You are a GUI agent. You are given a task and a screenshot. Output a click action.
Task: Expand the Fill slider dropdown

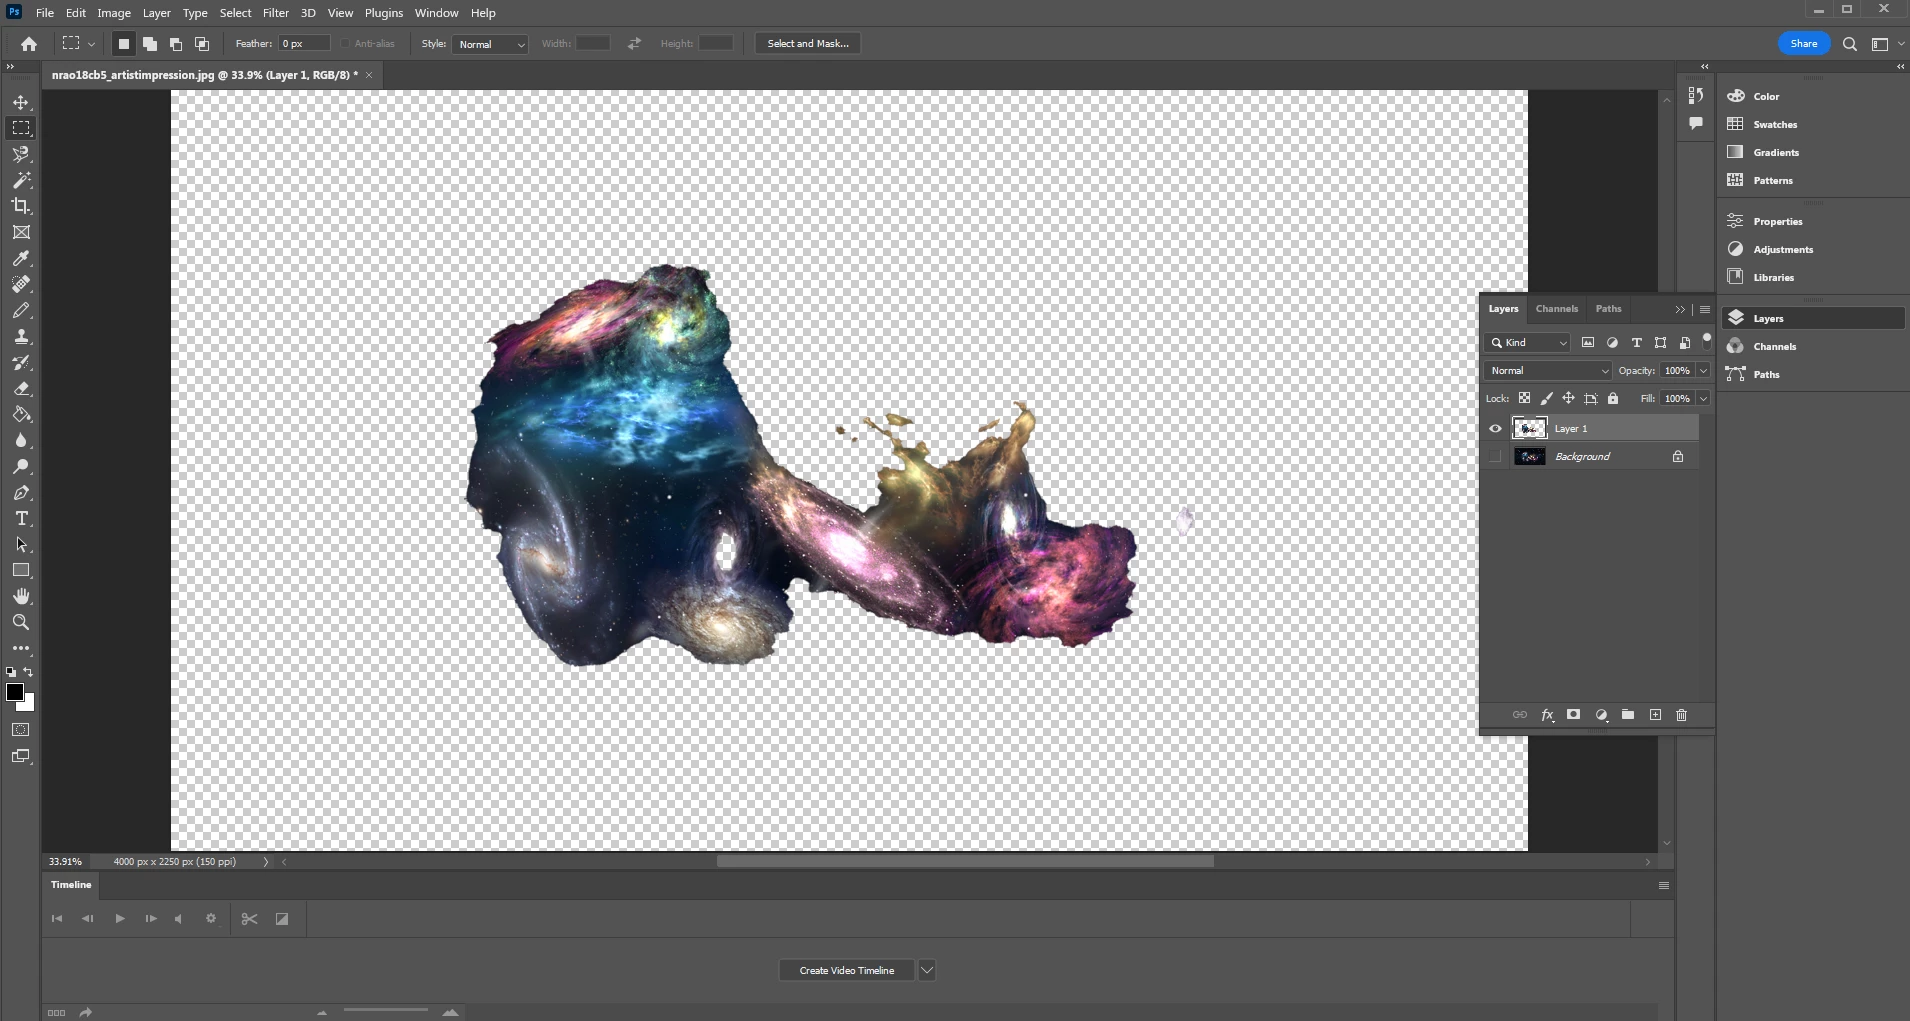(1703, 398)
